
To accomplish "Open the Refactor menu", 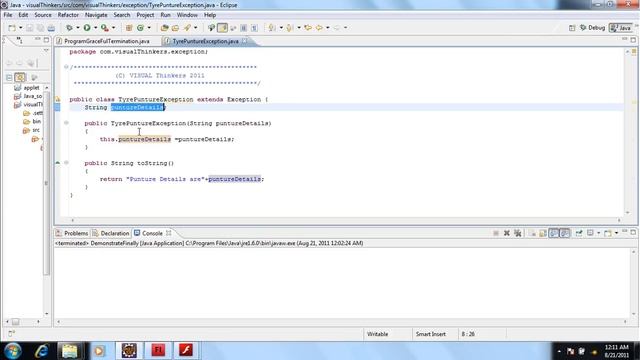I will pos(68,15).
